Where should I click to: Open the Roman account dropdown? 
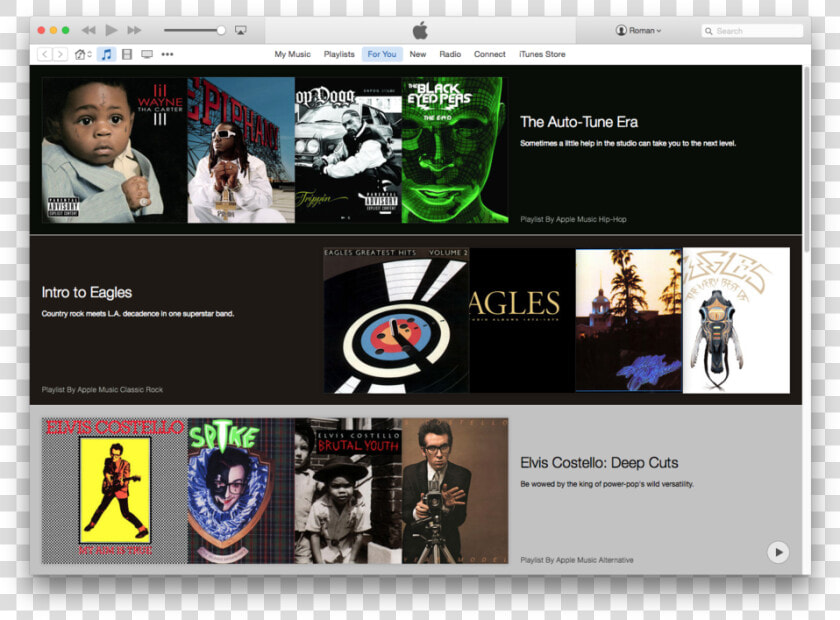click(639, 31)
